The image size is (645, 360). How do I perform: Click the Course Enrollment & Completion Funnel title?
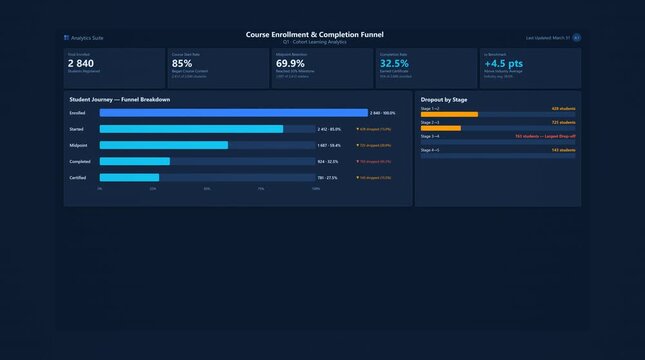click(315, 35)
